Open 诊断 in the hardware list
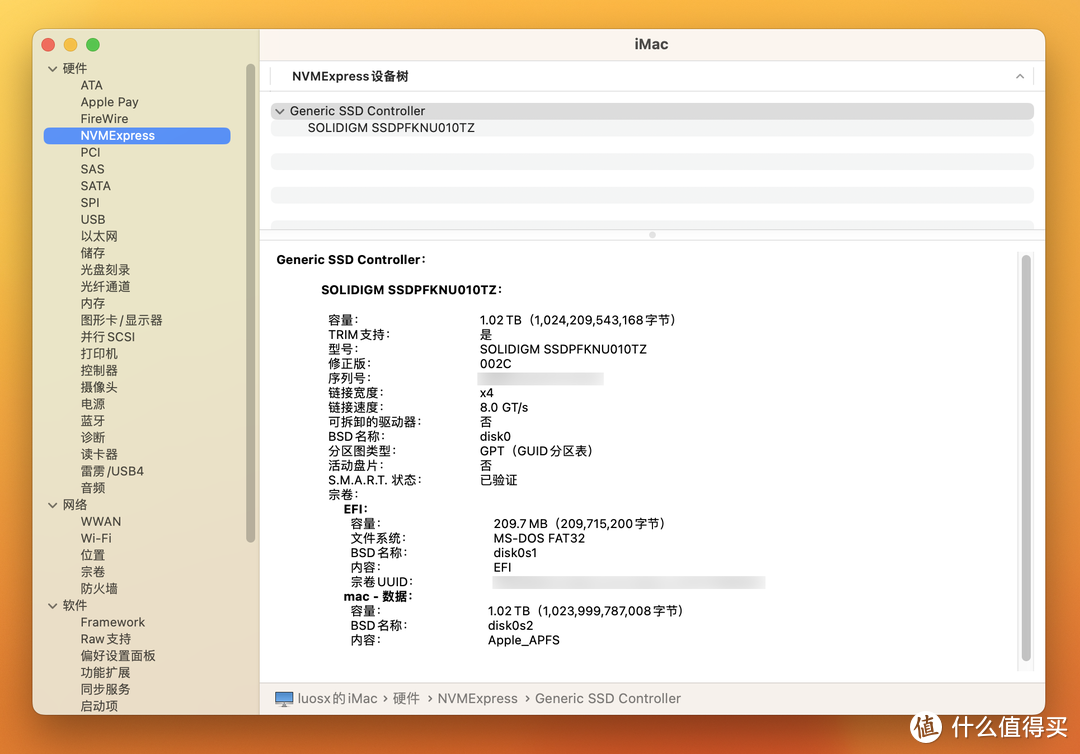This screenshot has height=754, width=1080. tap(92, 438)
